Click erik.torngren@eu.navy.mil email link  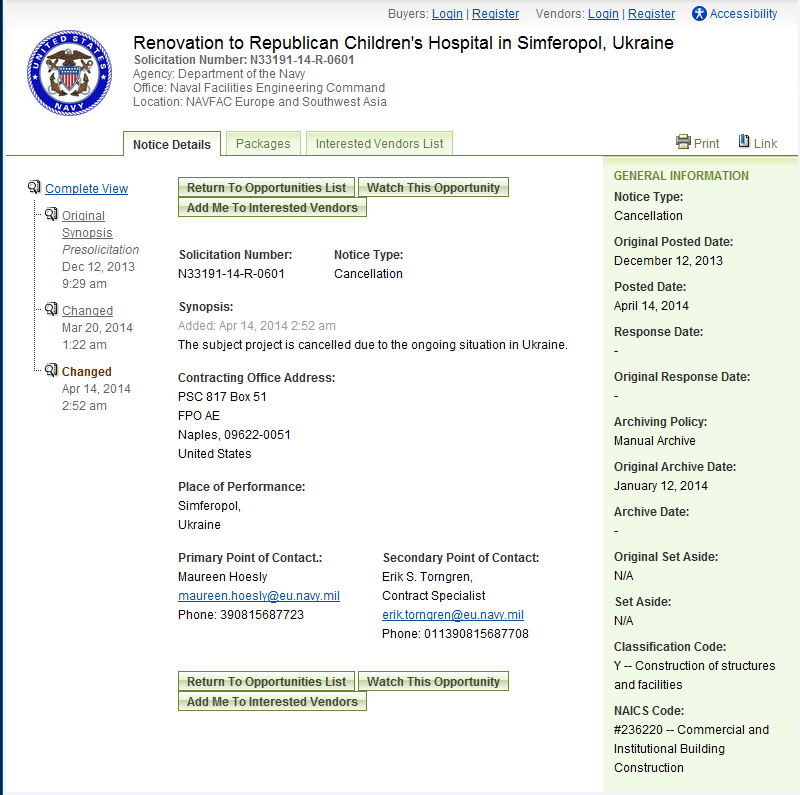(452, 615)
